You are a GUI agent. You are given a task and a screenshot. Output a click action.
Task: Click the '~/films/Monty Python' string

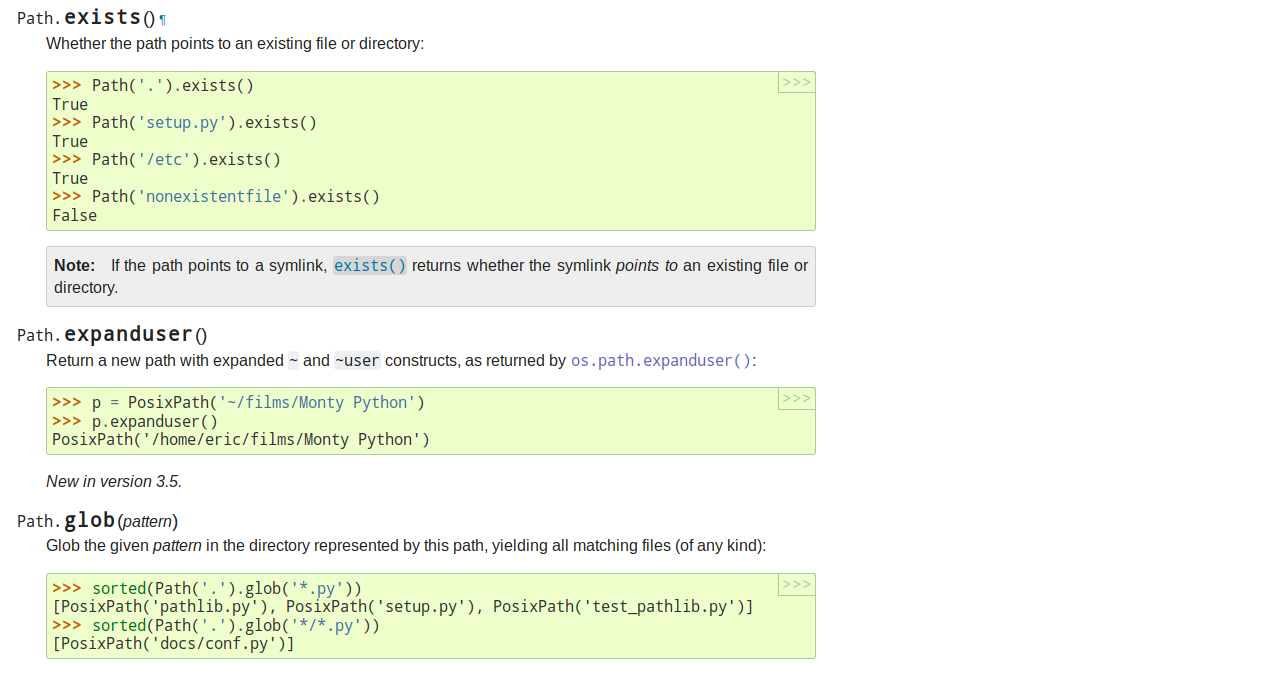pyautogui.click(x=317, y=403)
